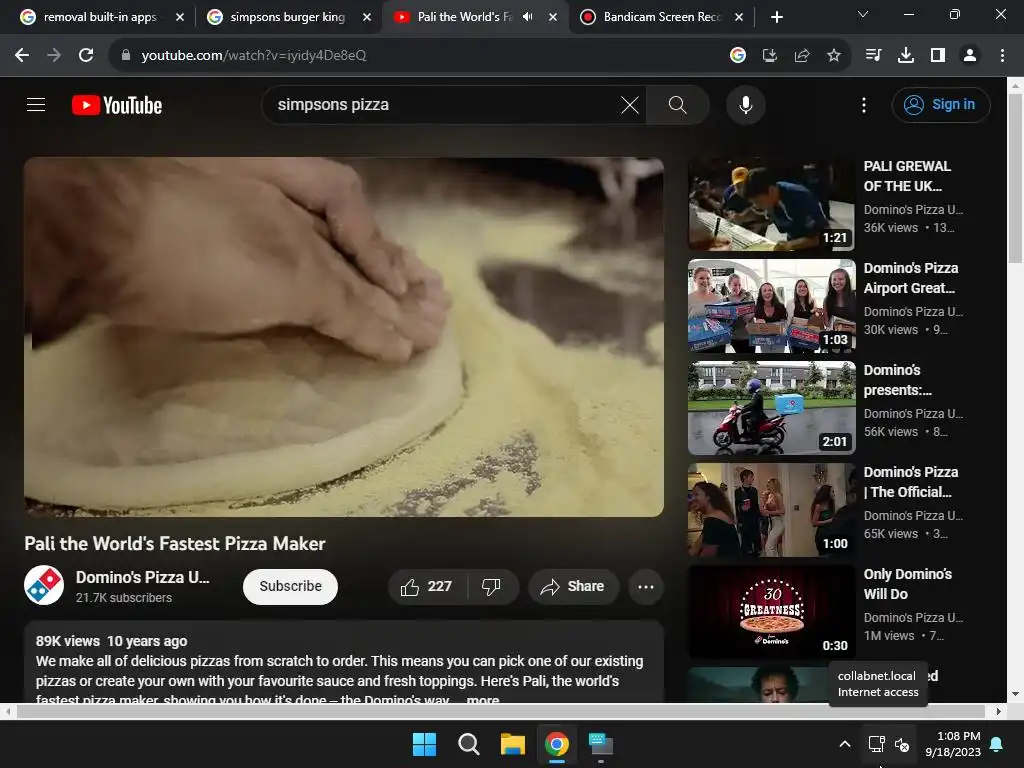Click the video player area
This screenshot has width=1024, height=768.
pos(344,337)
